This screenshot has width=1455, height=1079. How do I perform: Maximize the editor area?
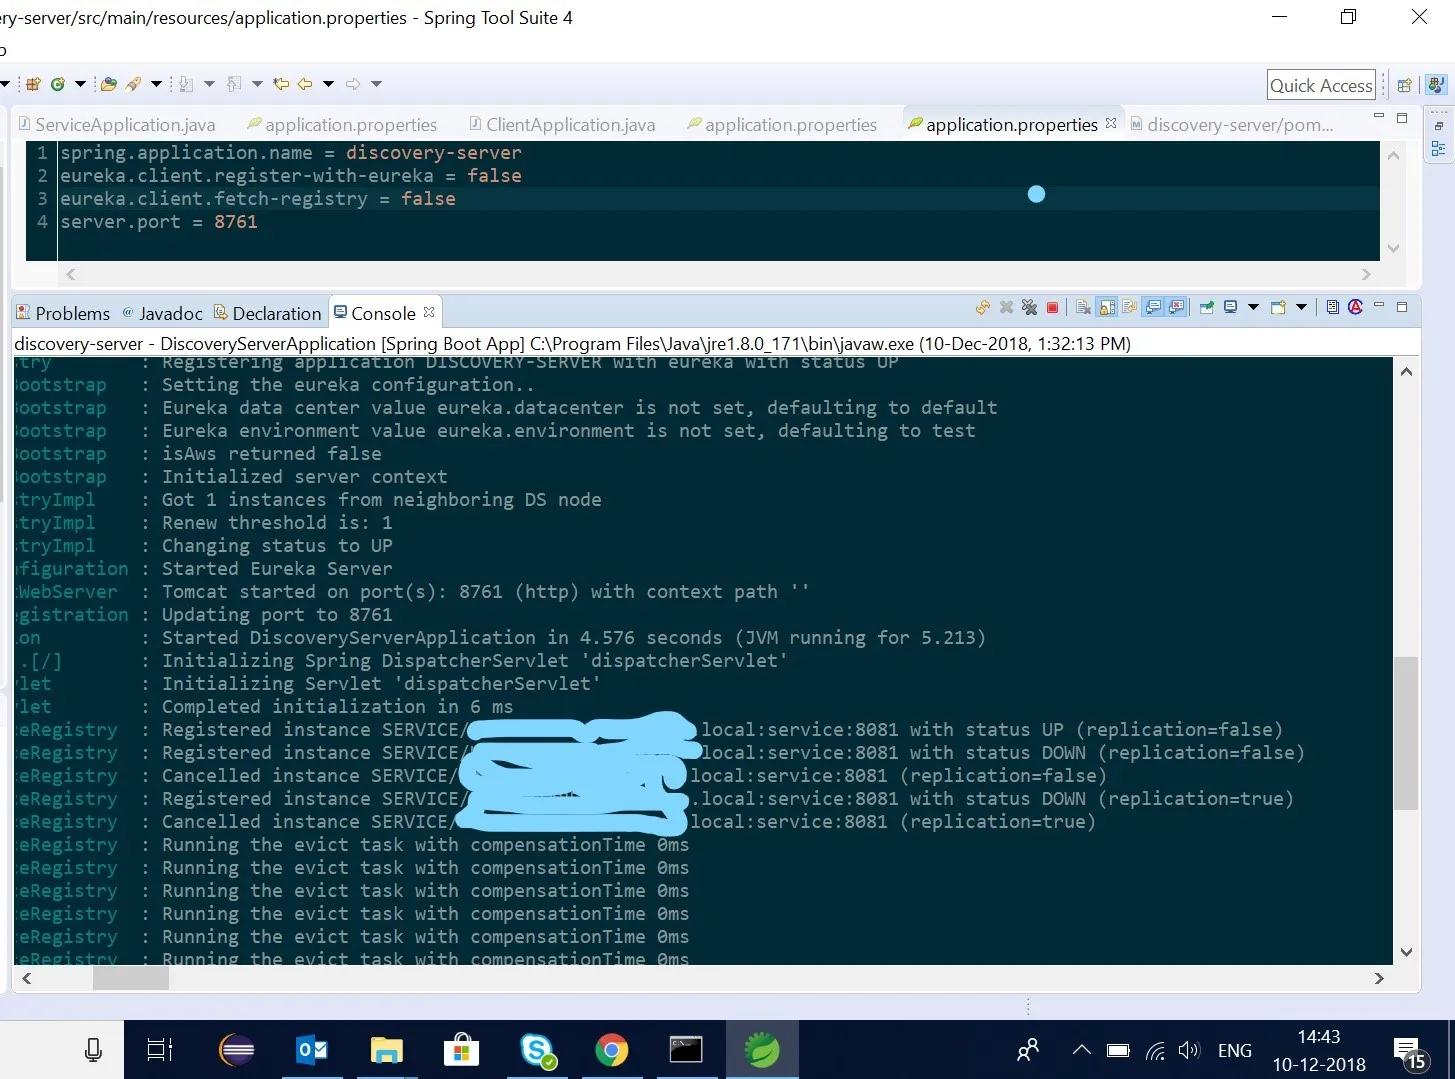pos(1402,118)
